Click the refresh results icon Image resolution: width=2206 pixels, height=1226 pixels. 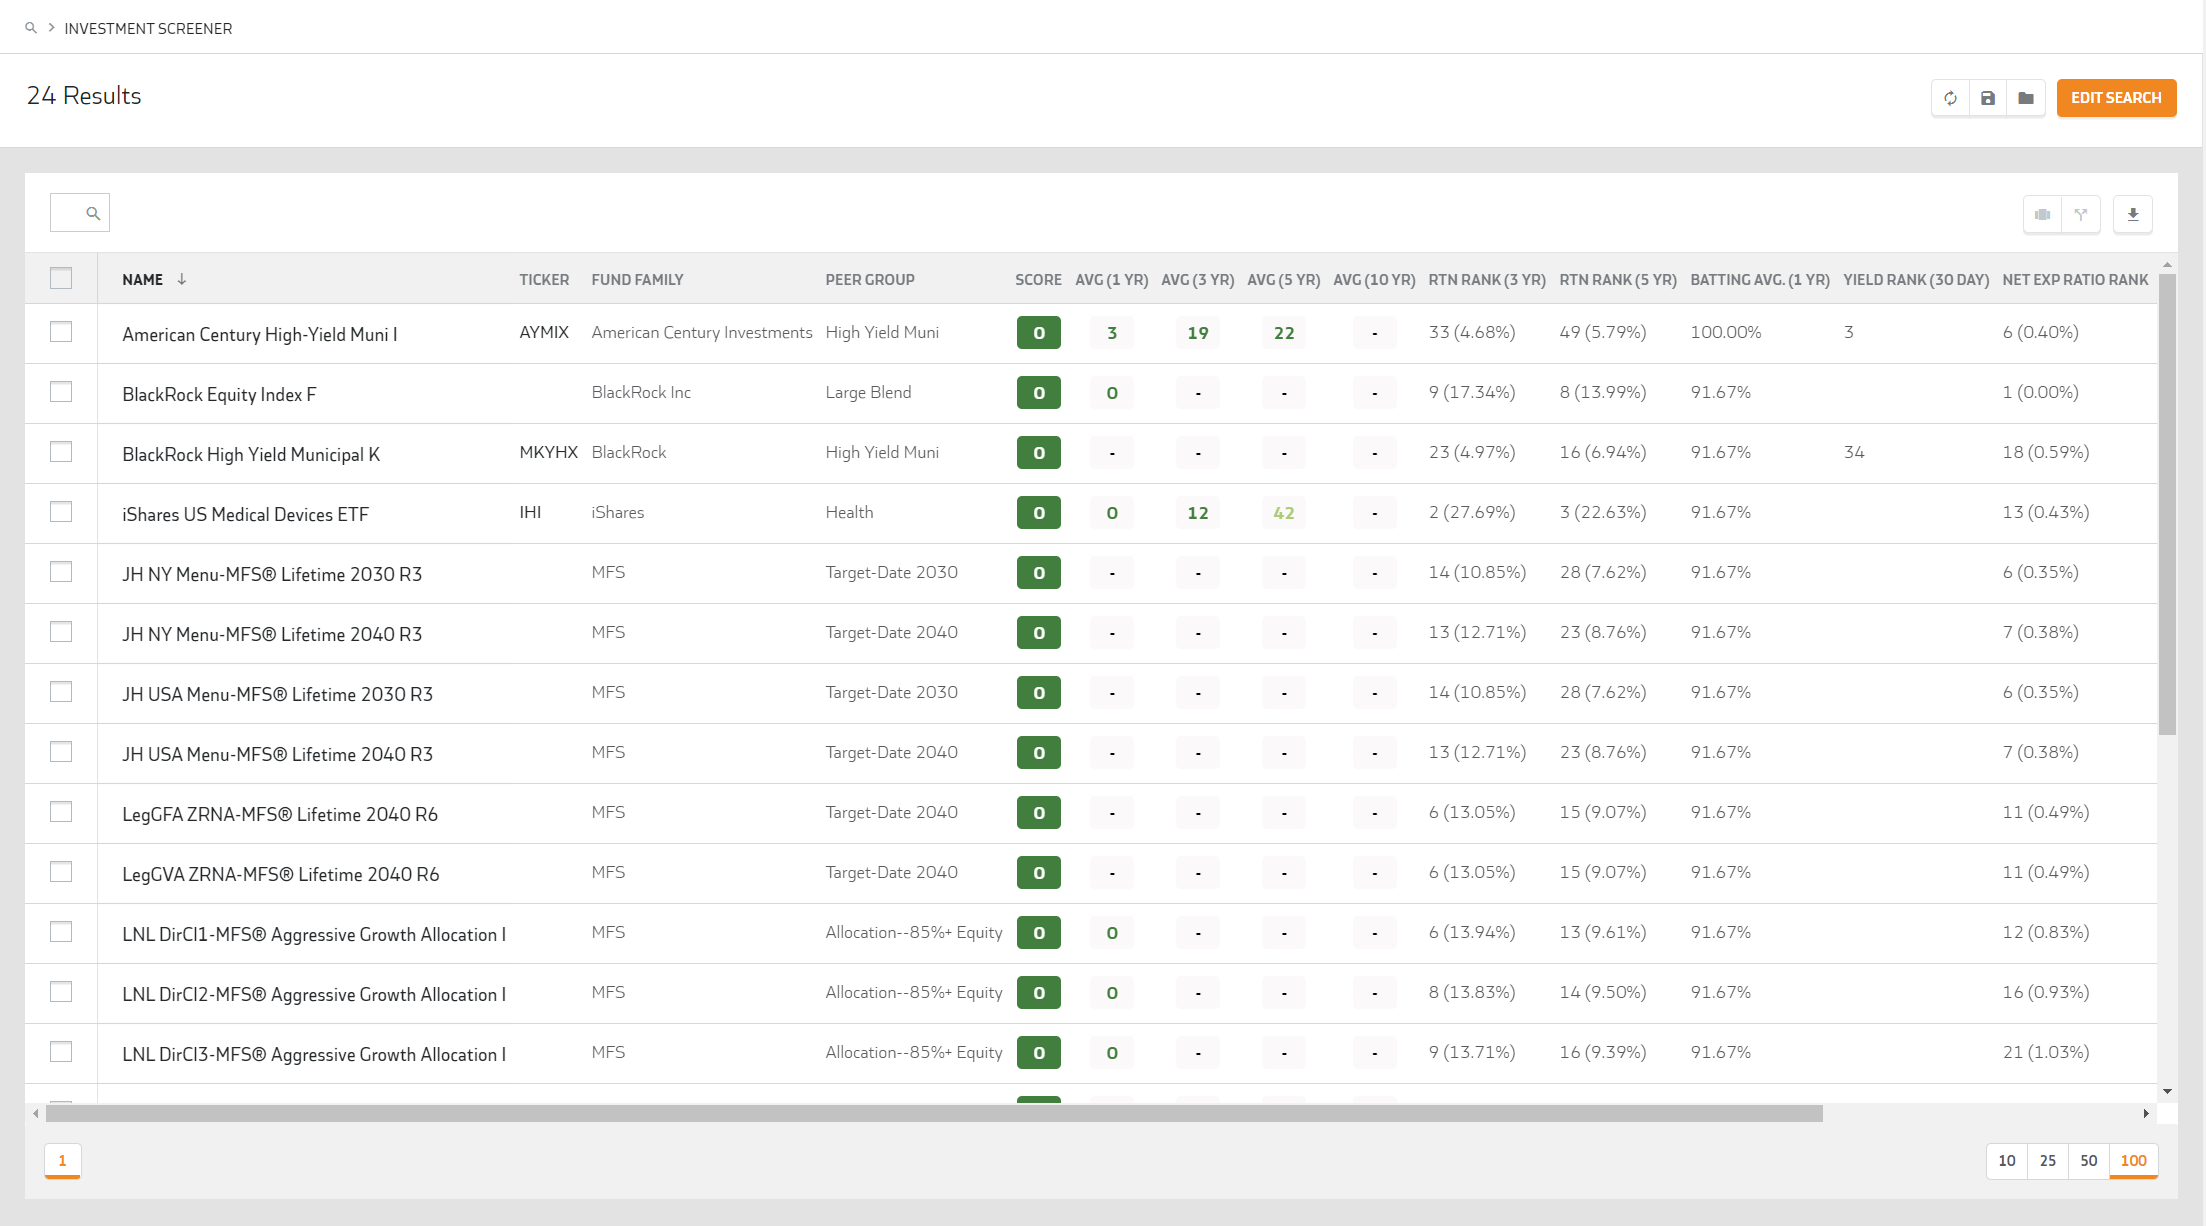[1950, 98]
